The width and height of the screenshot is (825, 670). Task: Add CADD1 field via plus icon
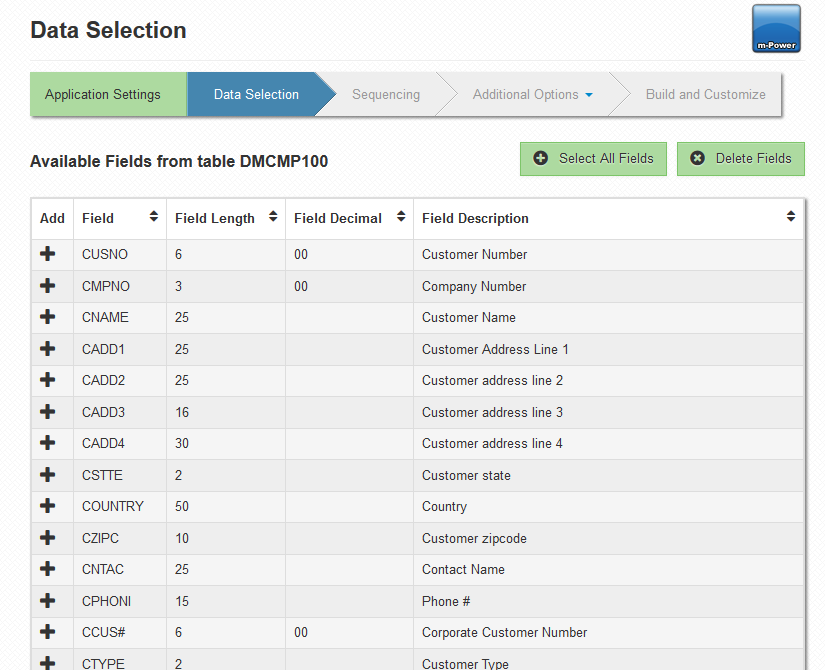coord(47,349)
